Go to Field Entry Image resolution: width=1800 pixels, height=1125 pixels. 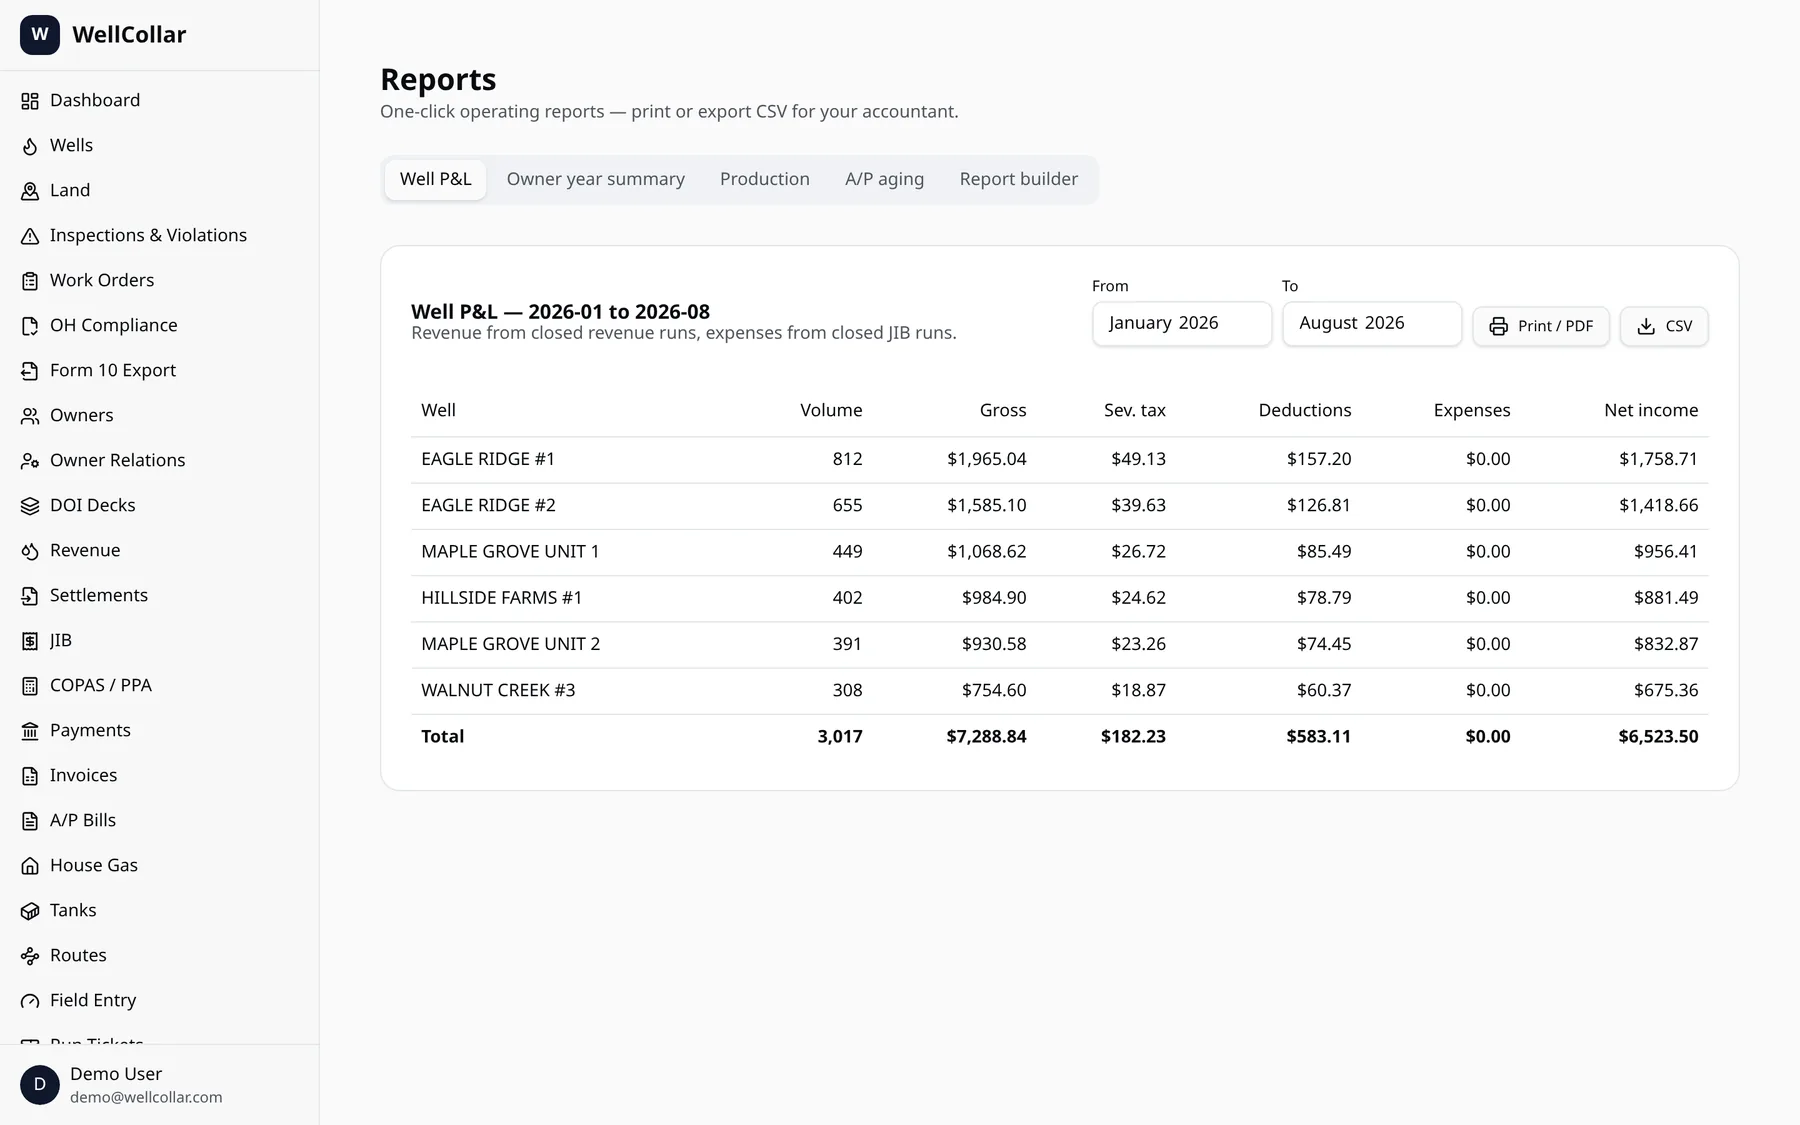[93, 1000]
